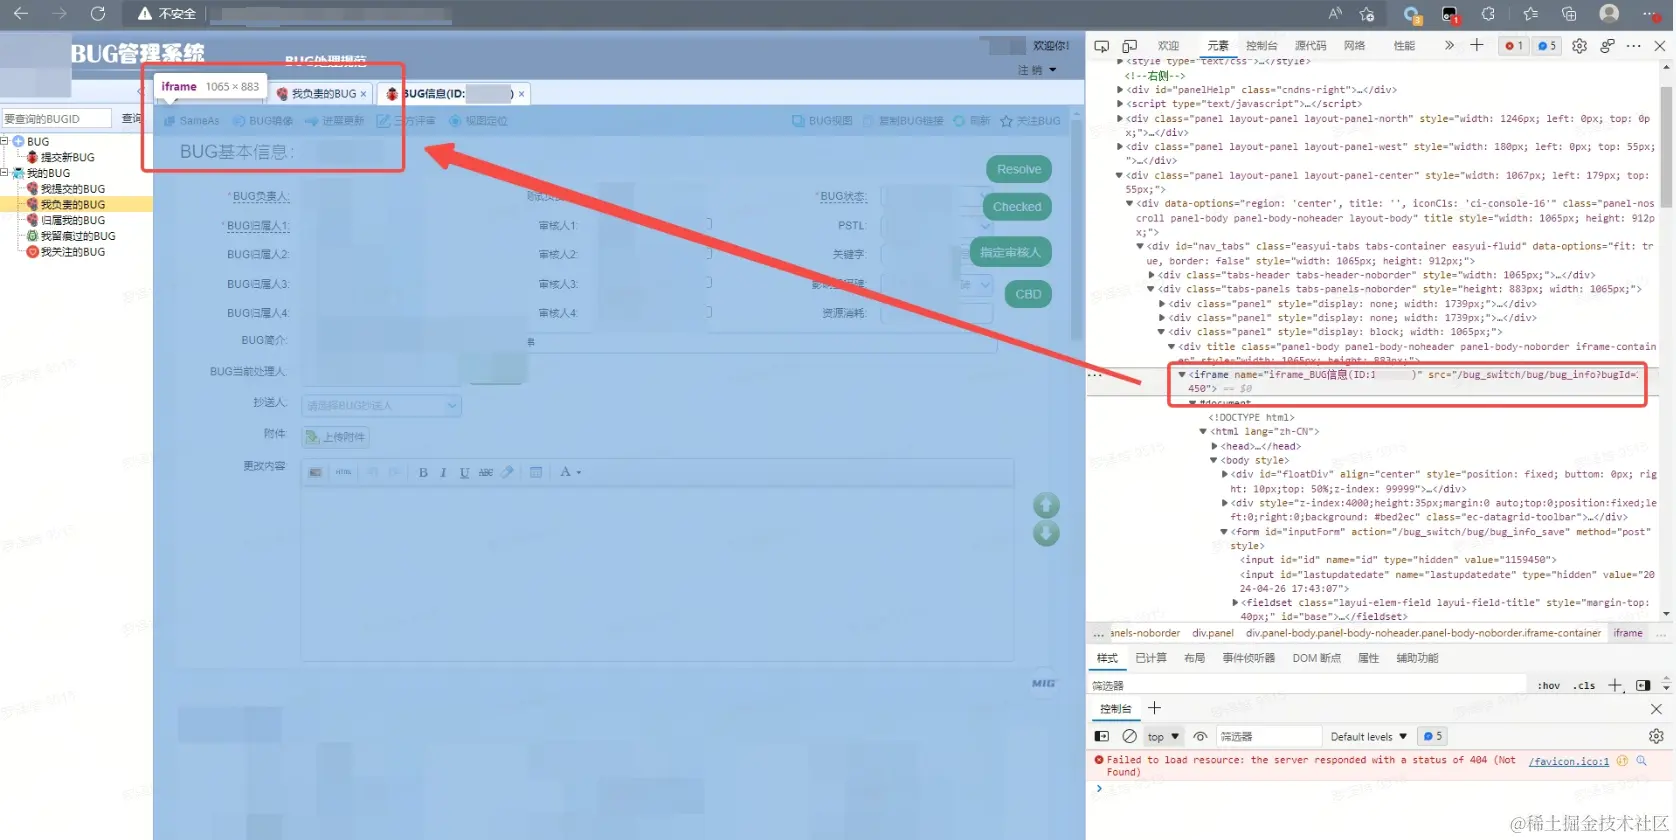Open the browser profile avatar
This screenshot has width=1676, height=840.
[x=1609, y=13]
